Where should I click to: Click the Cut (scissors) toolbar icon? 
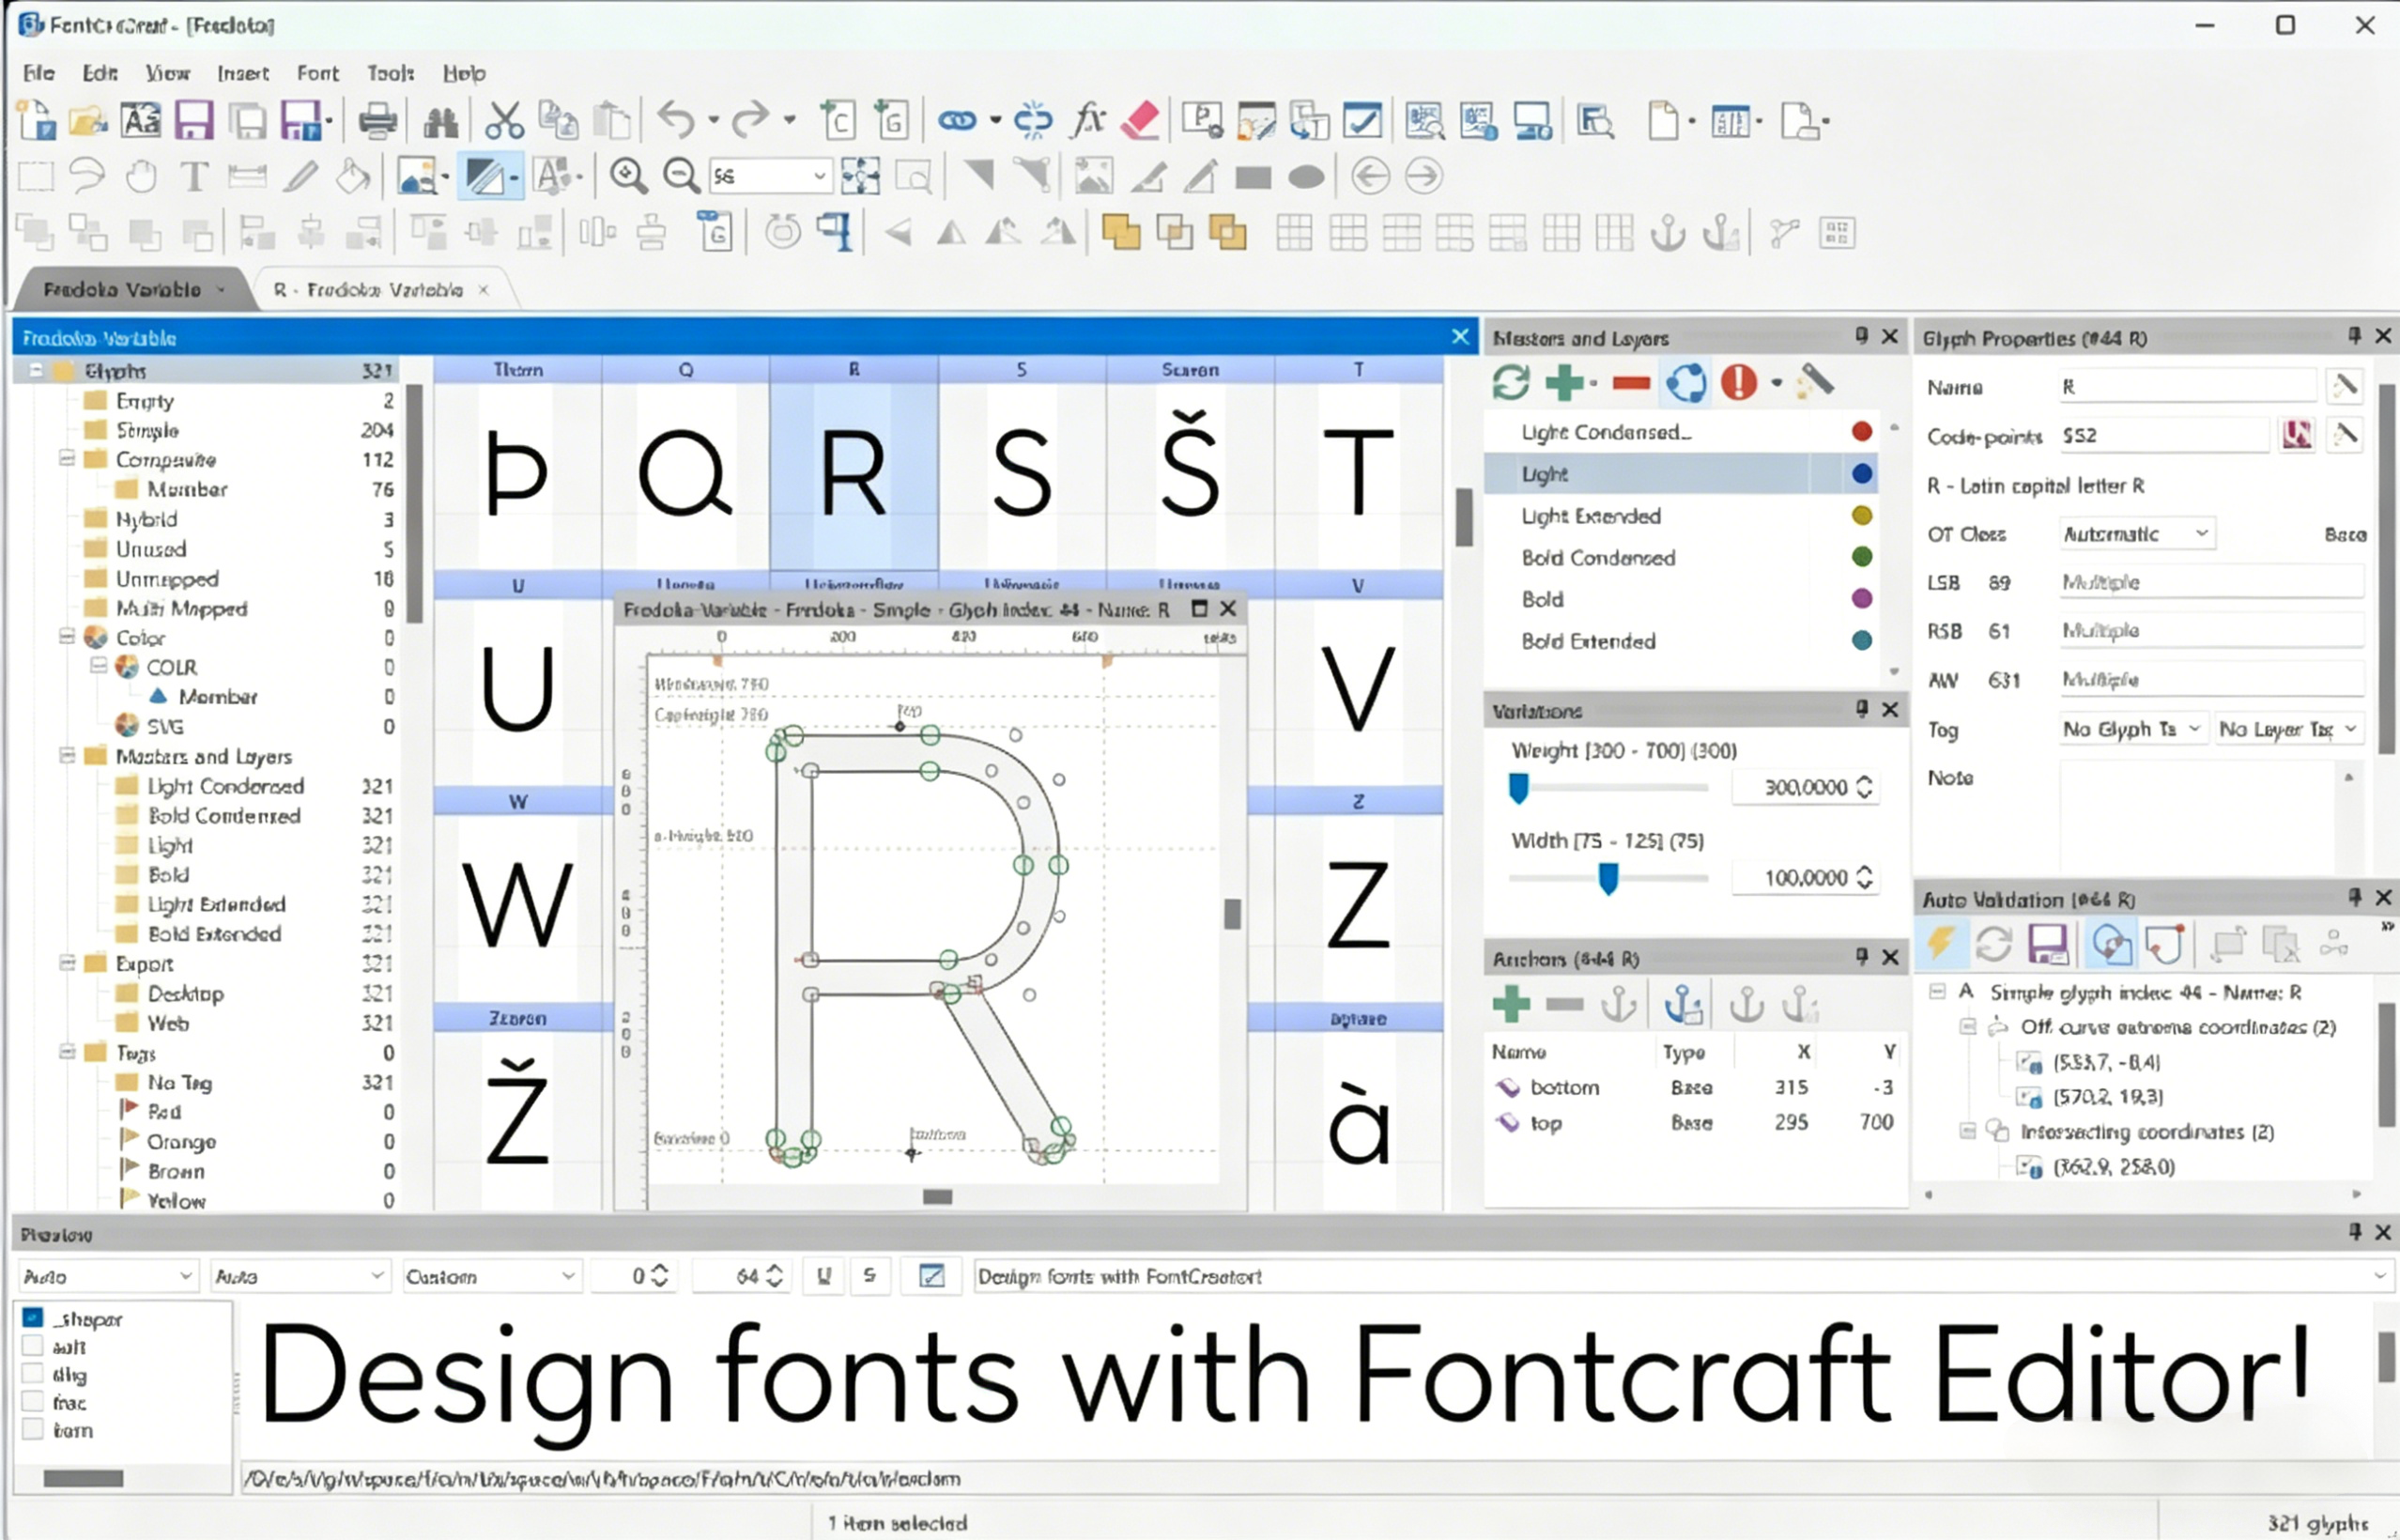tap(504, 119)
